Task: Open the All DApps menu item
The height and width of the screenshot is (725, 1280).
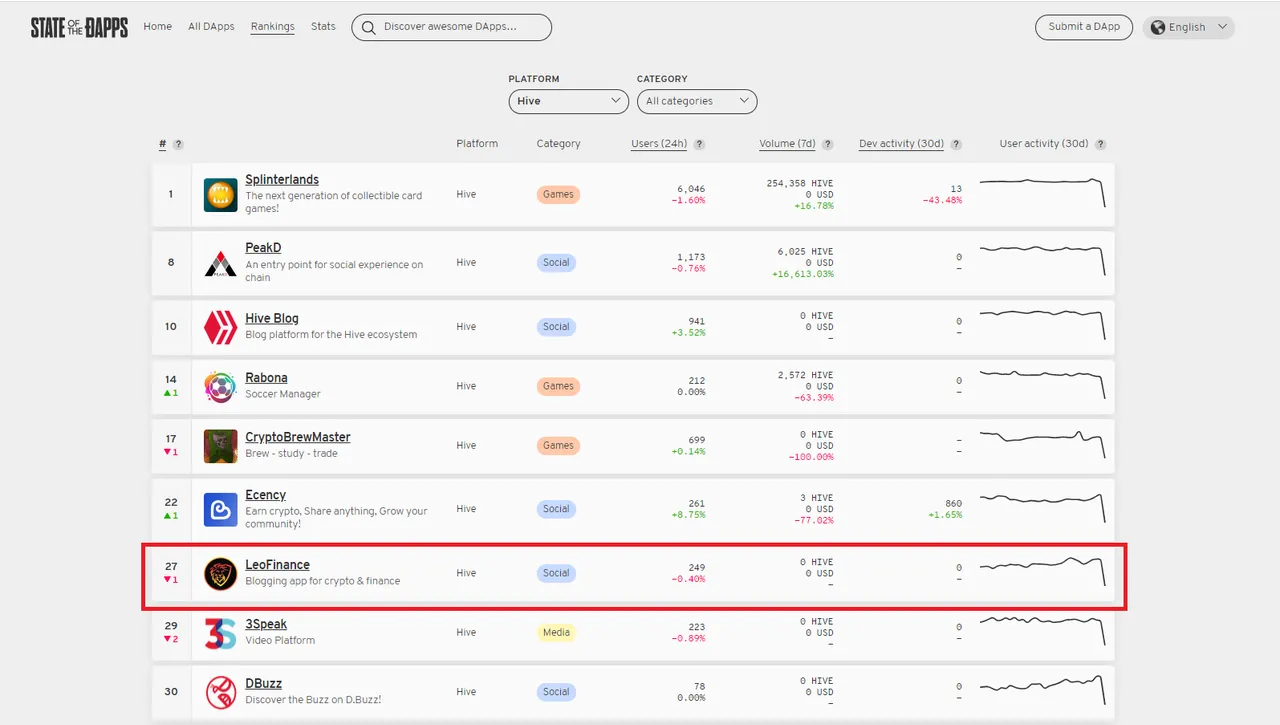Action: tap(211, 27)
